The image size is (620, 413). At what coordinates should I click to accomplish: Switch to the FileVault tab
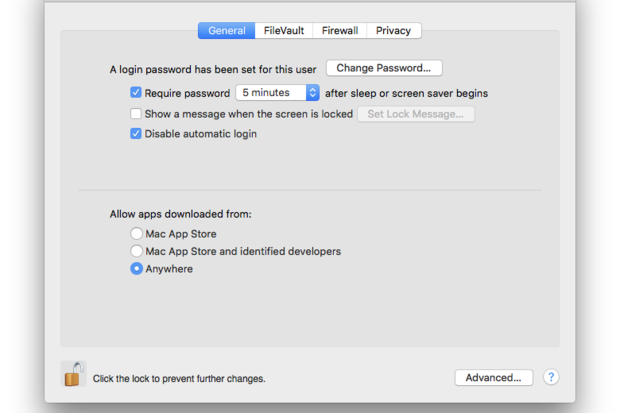(284, 30)
